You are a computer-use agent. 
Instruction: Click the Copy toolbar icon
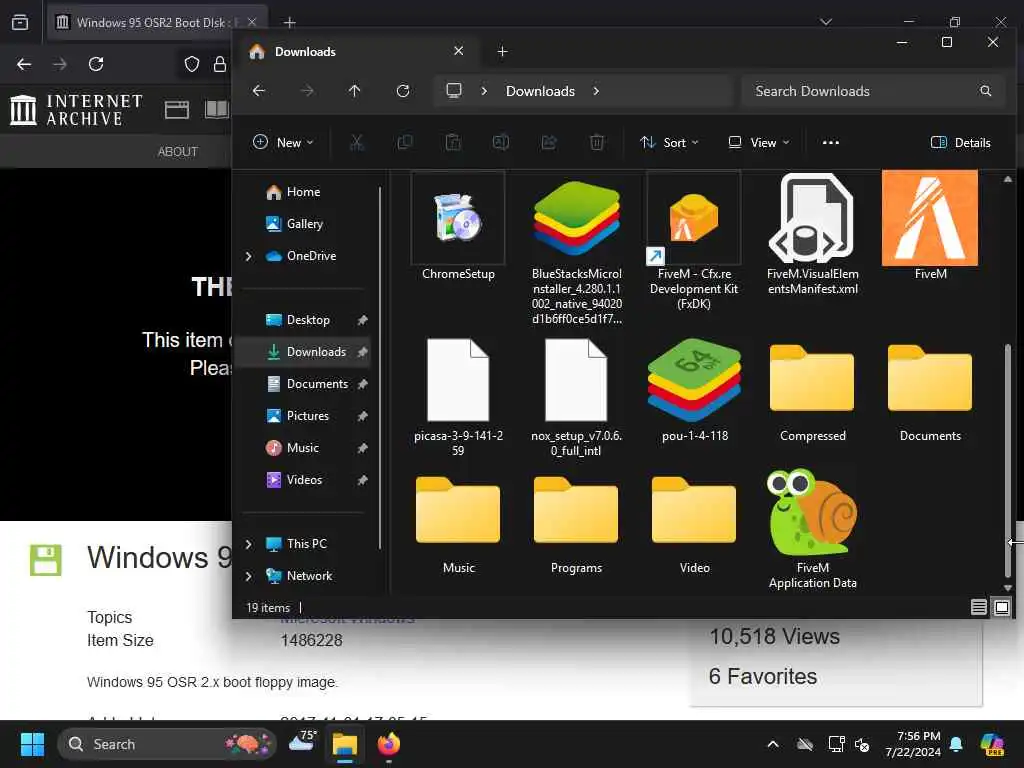pyautogui.click(x=405, y=142)
